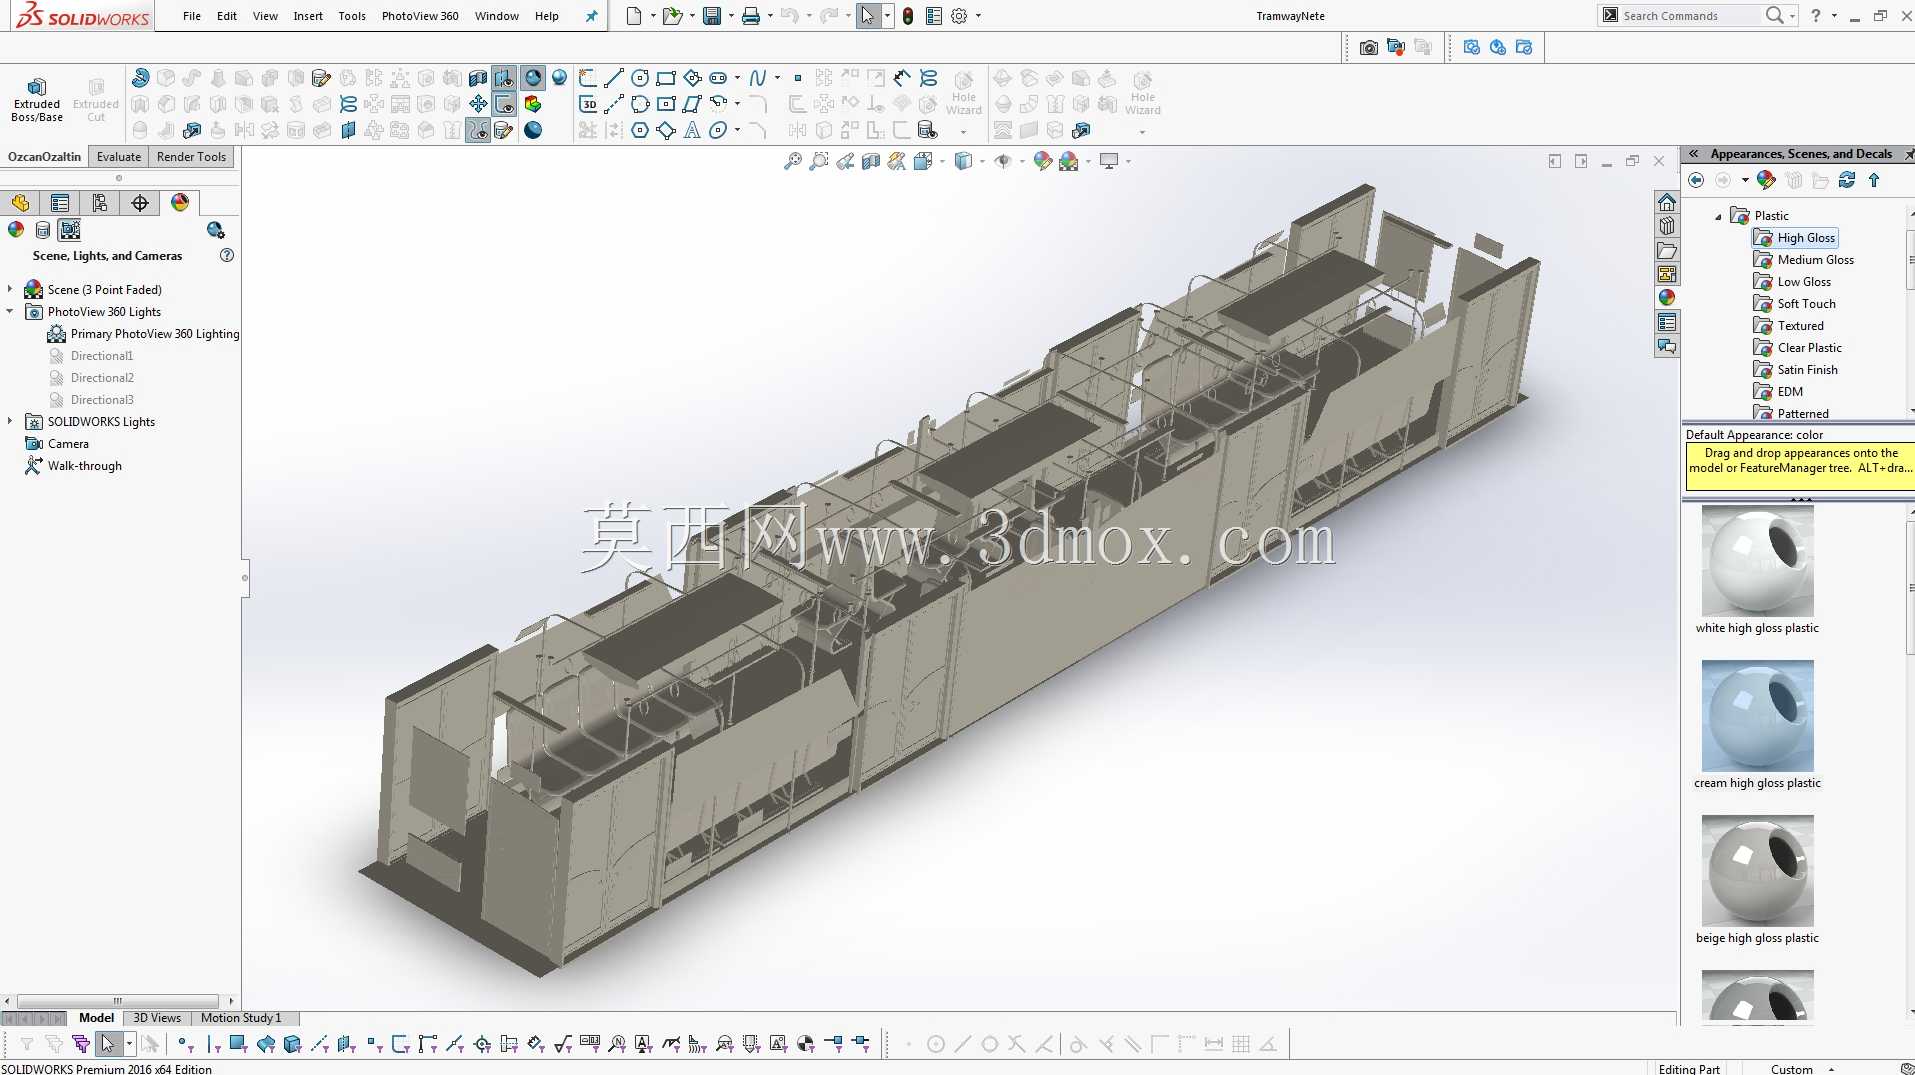Select the Spline sketch tool

click(758, 78)
